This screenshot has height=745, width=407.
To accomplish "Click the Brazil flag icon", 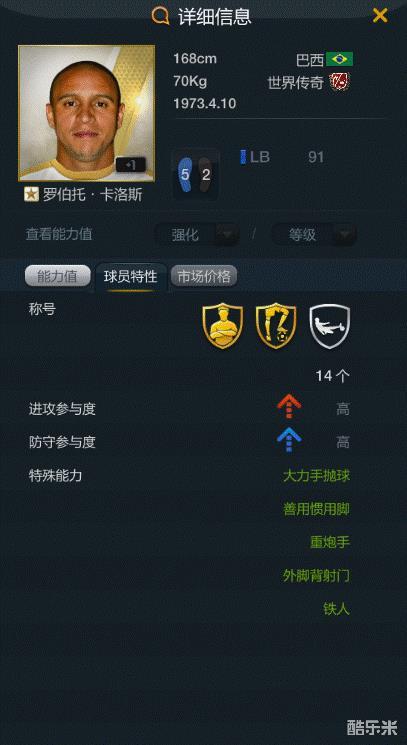I will point(340,59).
